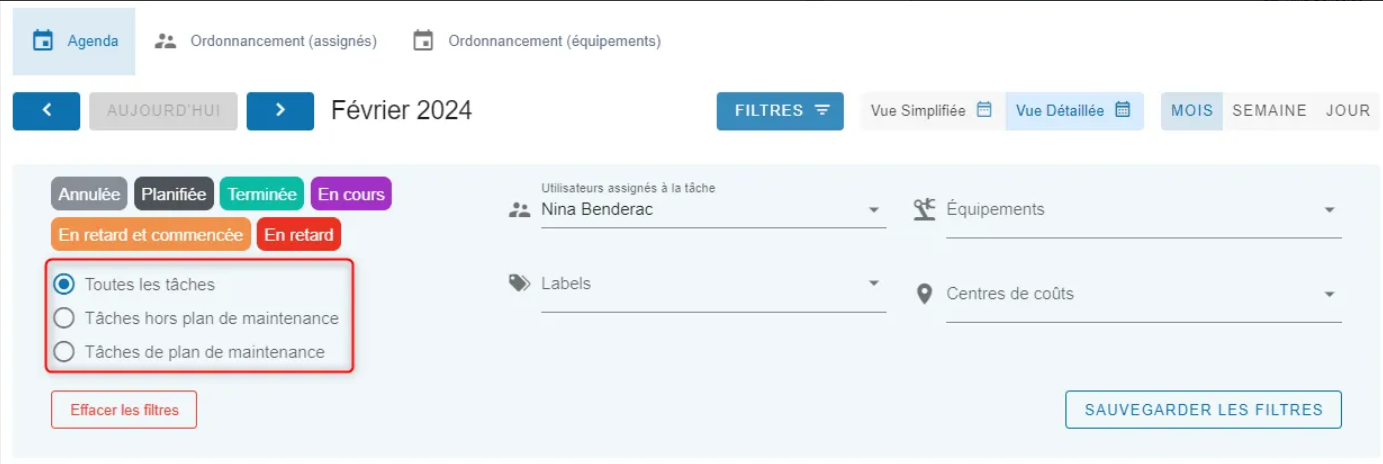Choose Tâches de plan de maintenance radio

click(x=64, y=352)
